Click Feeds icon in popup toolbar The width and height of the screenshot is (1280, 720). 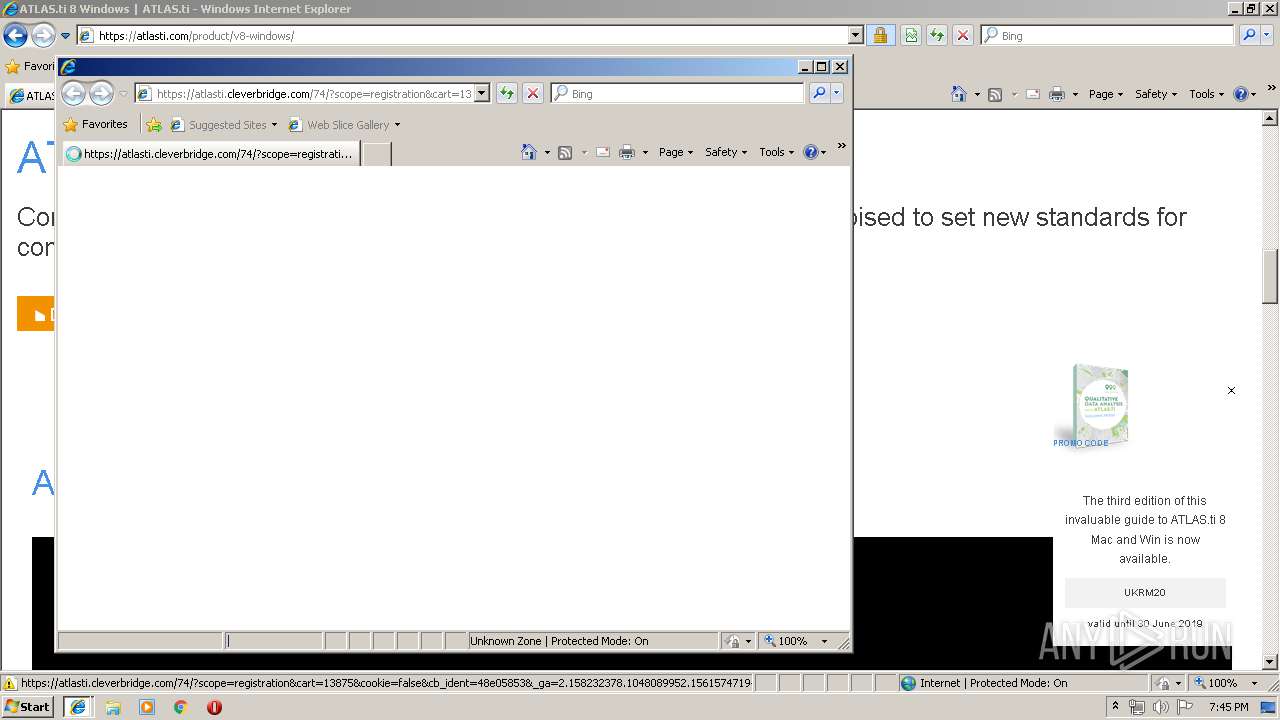click(565, 152)
